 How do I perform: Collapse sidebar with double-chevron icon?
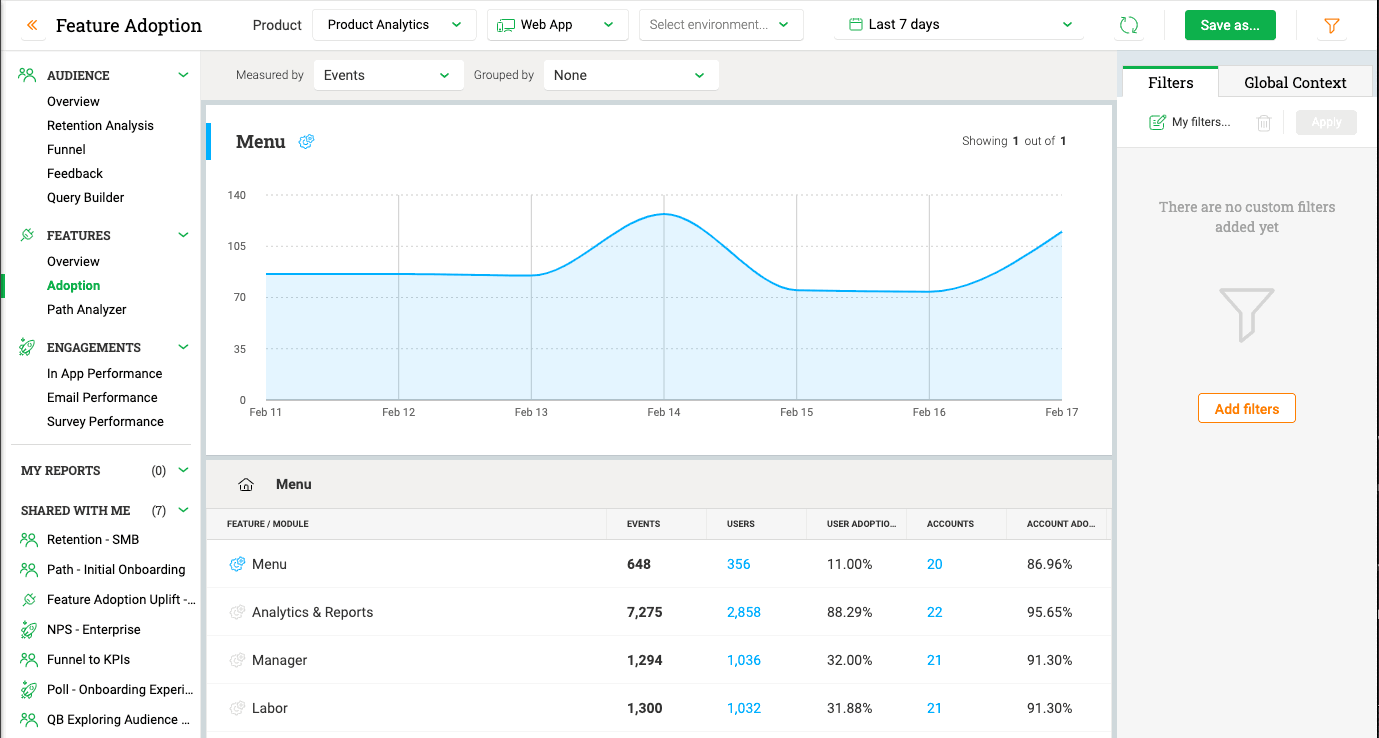coord(33,25)
